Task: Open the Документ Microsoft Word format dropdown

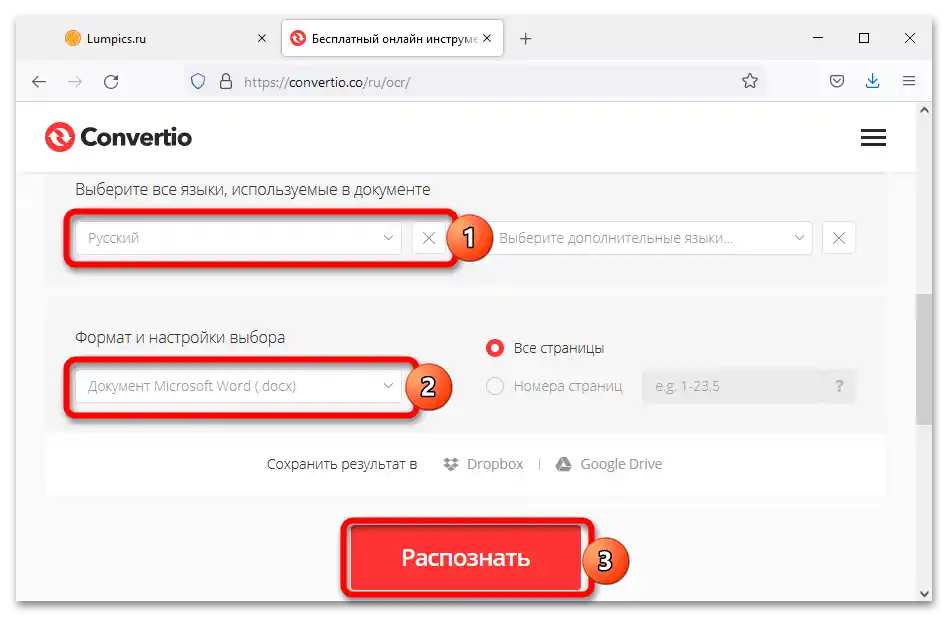Action: pyautogui.click(x=238, y=386)
